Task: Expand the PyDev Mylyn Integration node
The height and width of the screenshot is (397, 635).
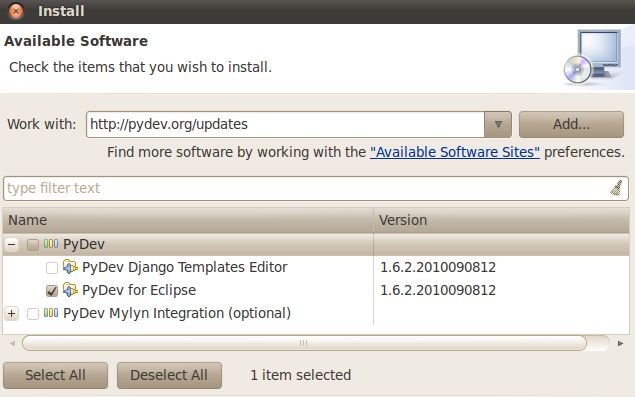Action: pos(12,314)
